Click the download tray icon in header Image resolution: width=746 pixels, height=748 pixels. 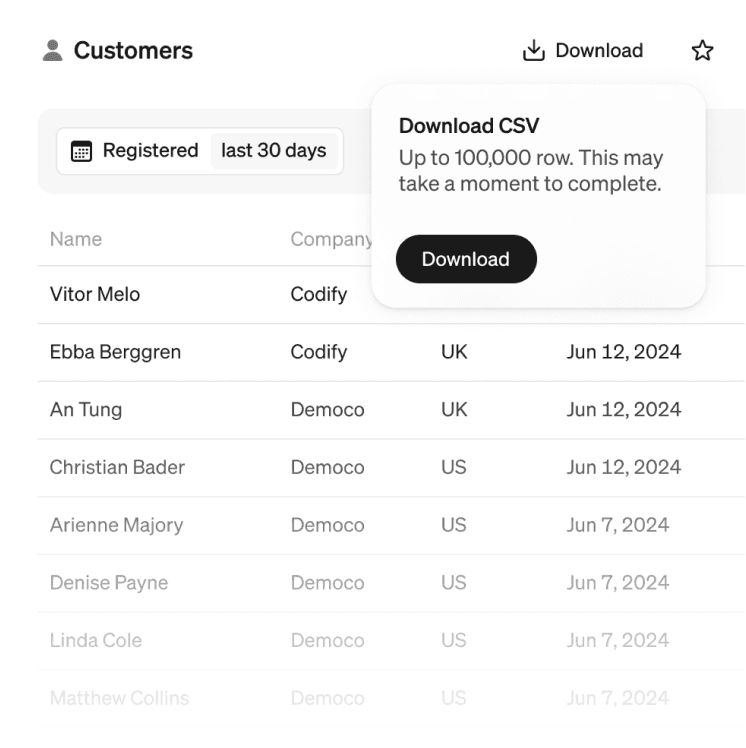pos(533,51)
